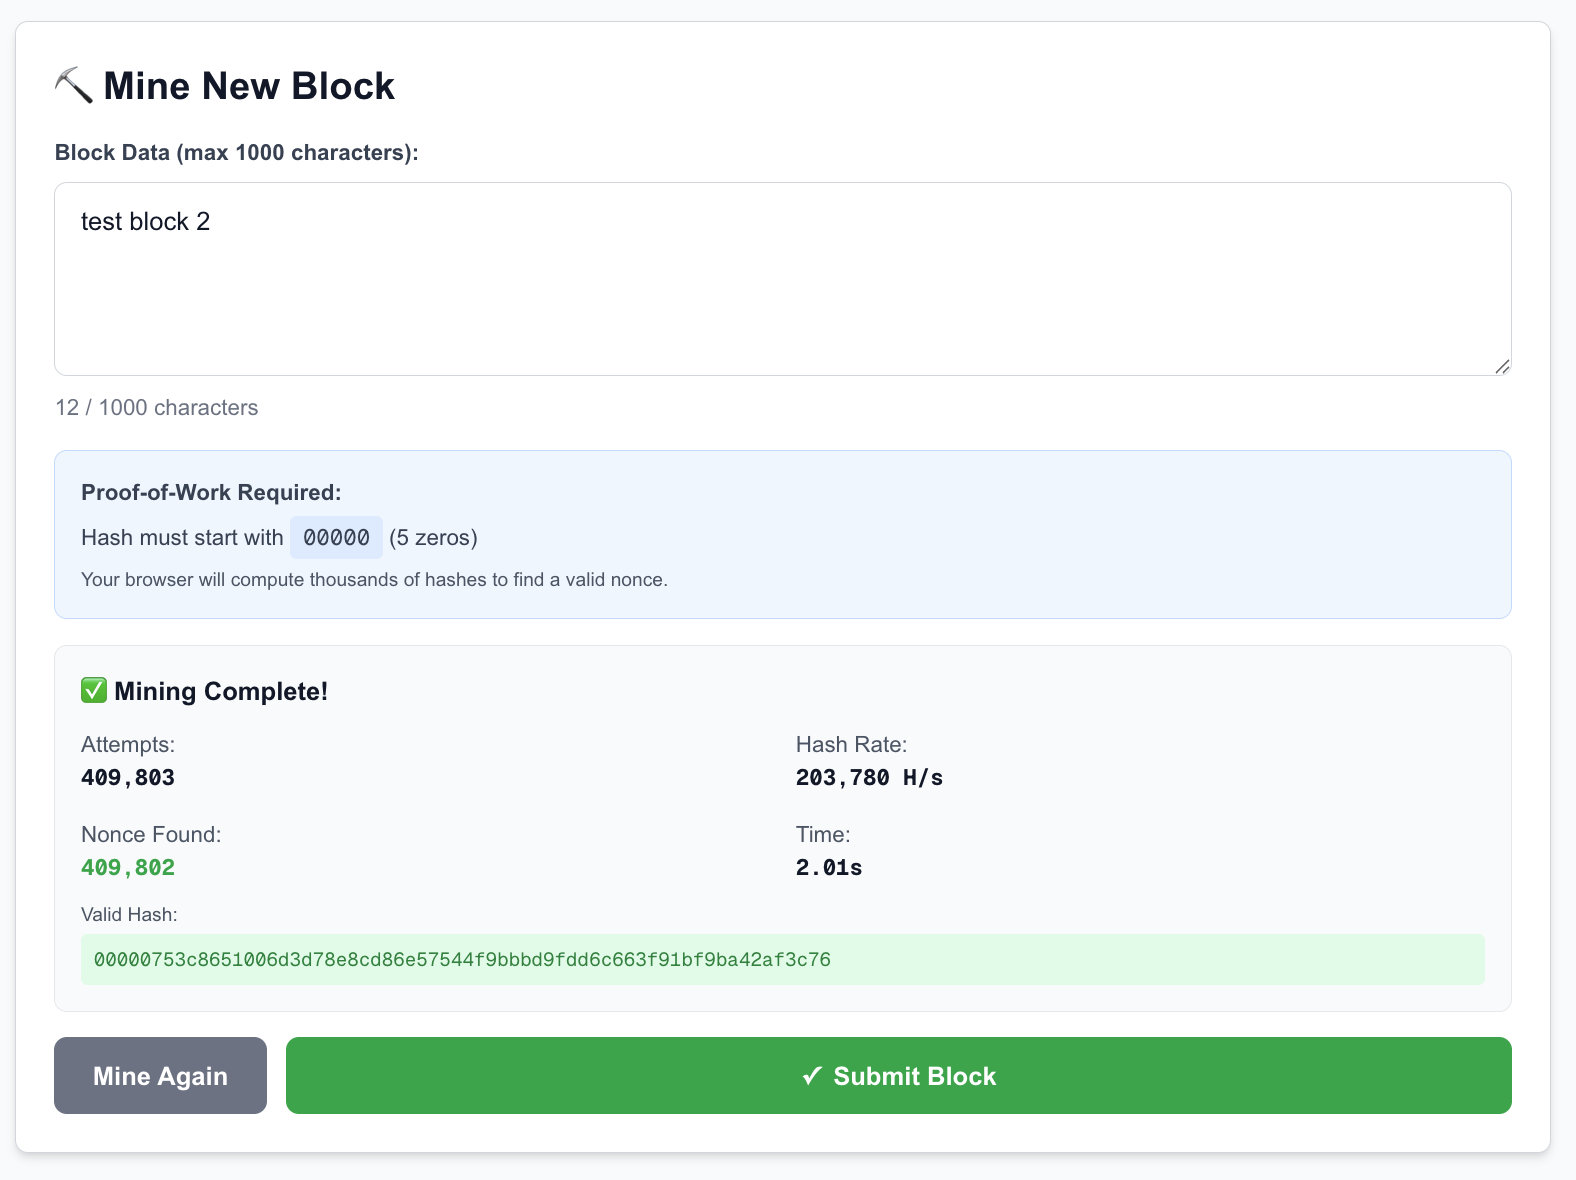Click the Valid Hash label
The width and height of the screenshot is (1576, 1180).
129,914
